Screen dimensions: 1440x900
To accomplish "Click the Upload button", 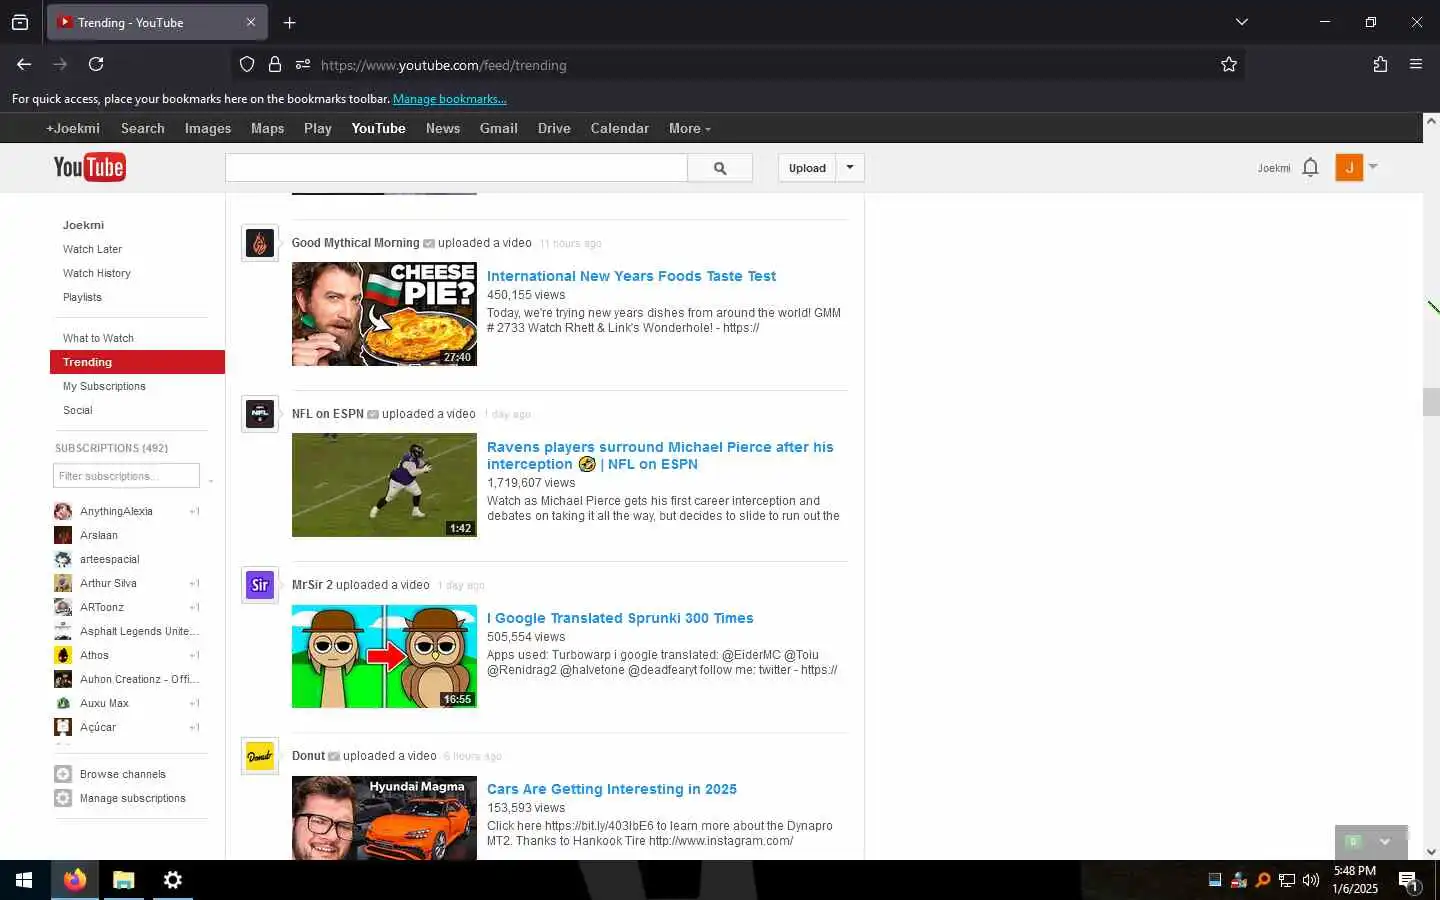I will (x=807, y=168).
